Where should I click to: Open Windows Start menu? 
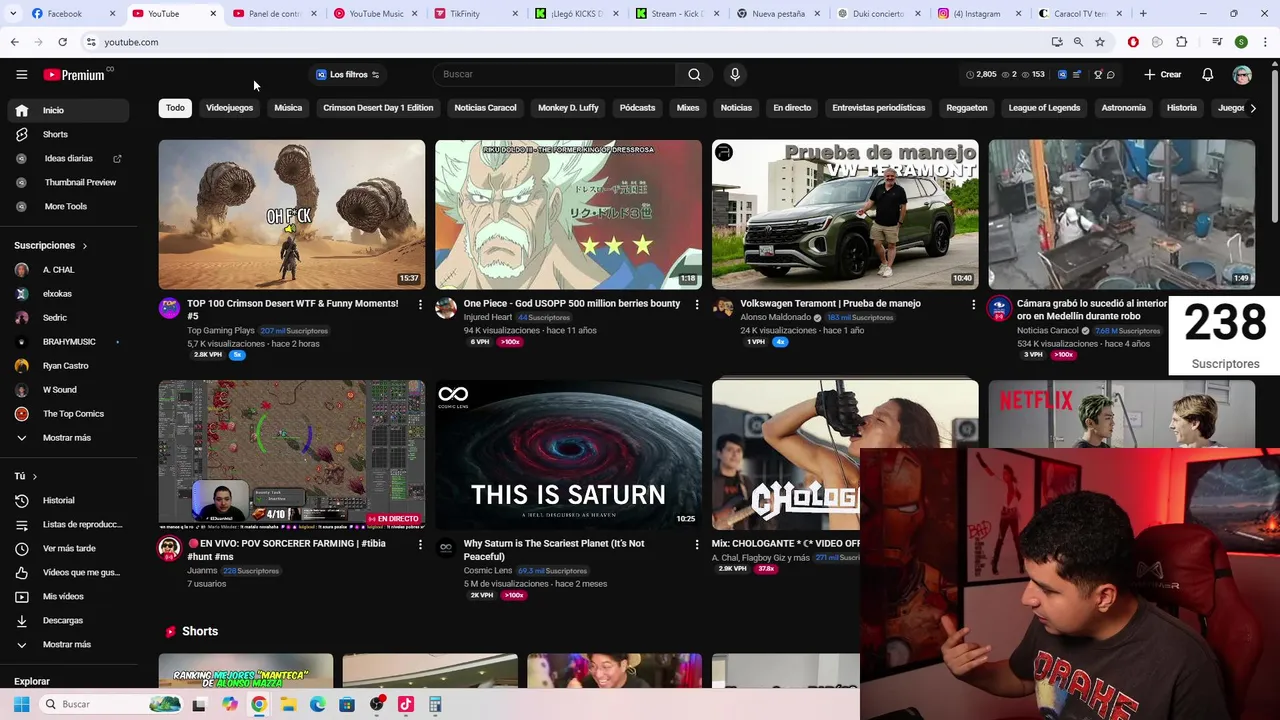[x=21, y=704]
